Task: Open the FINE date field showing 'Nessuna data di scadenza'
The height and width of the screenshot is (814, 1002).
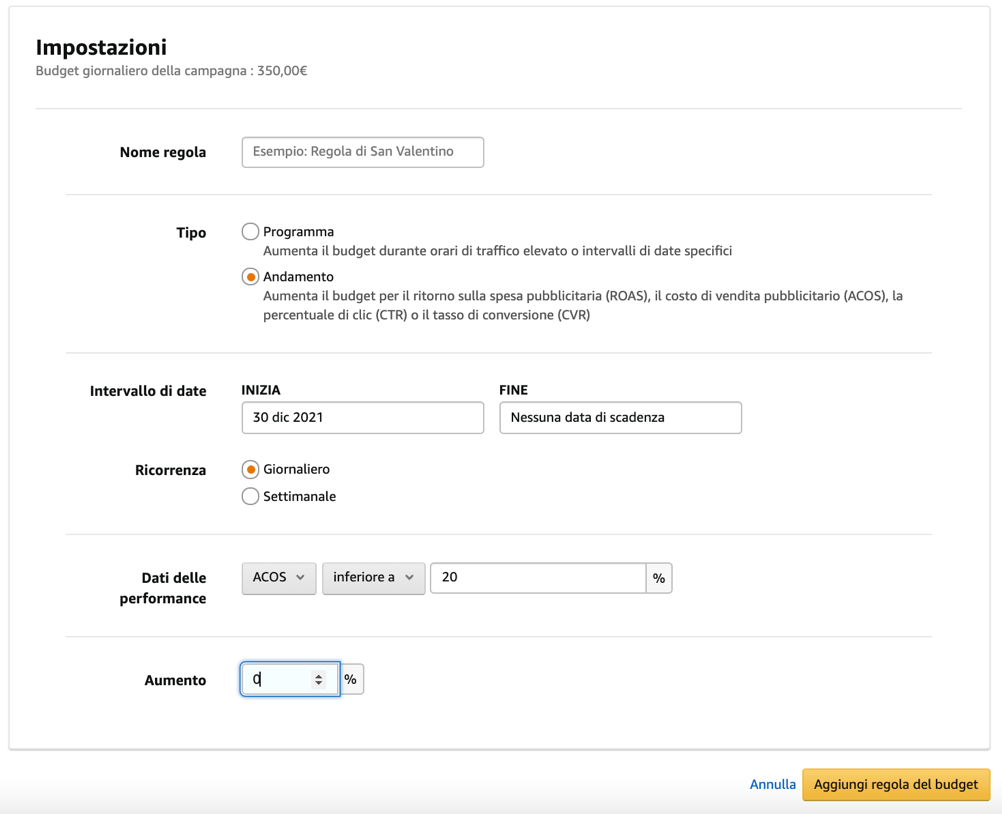Action: click(x=620, y=417)
